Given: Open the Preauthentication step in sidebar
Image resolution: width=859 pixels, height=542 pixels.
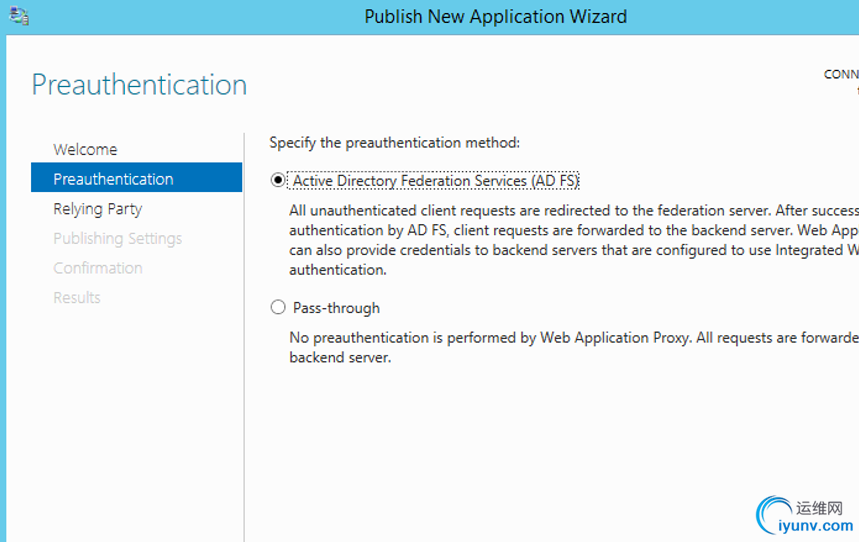Looking at the screenshot, I should (136, 178).
